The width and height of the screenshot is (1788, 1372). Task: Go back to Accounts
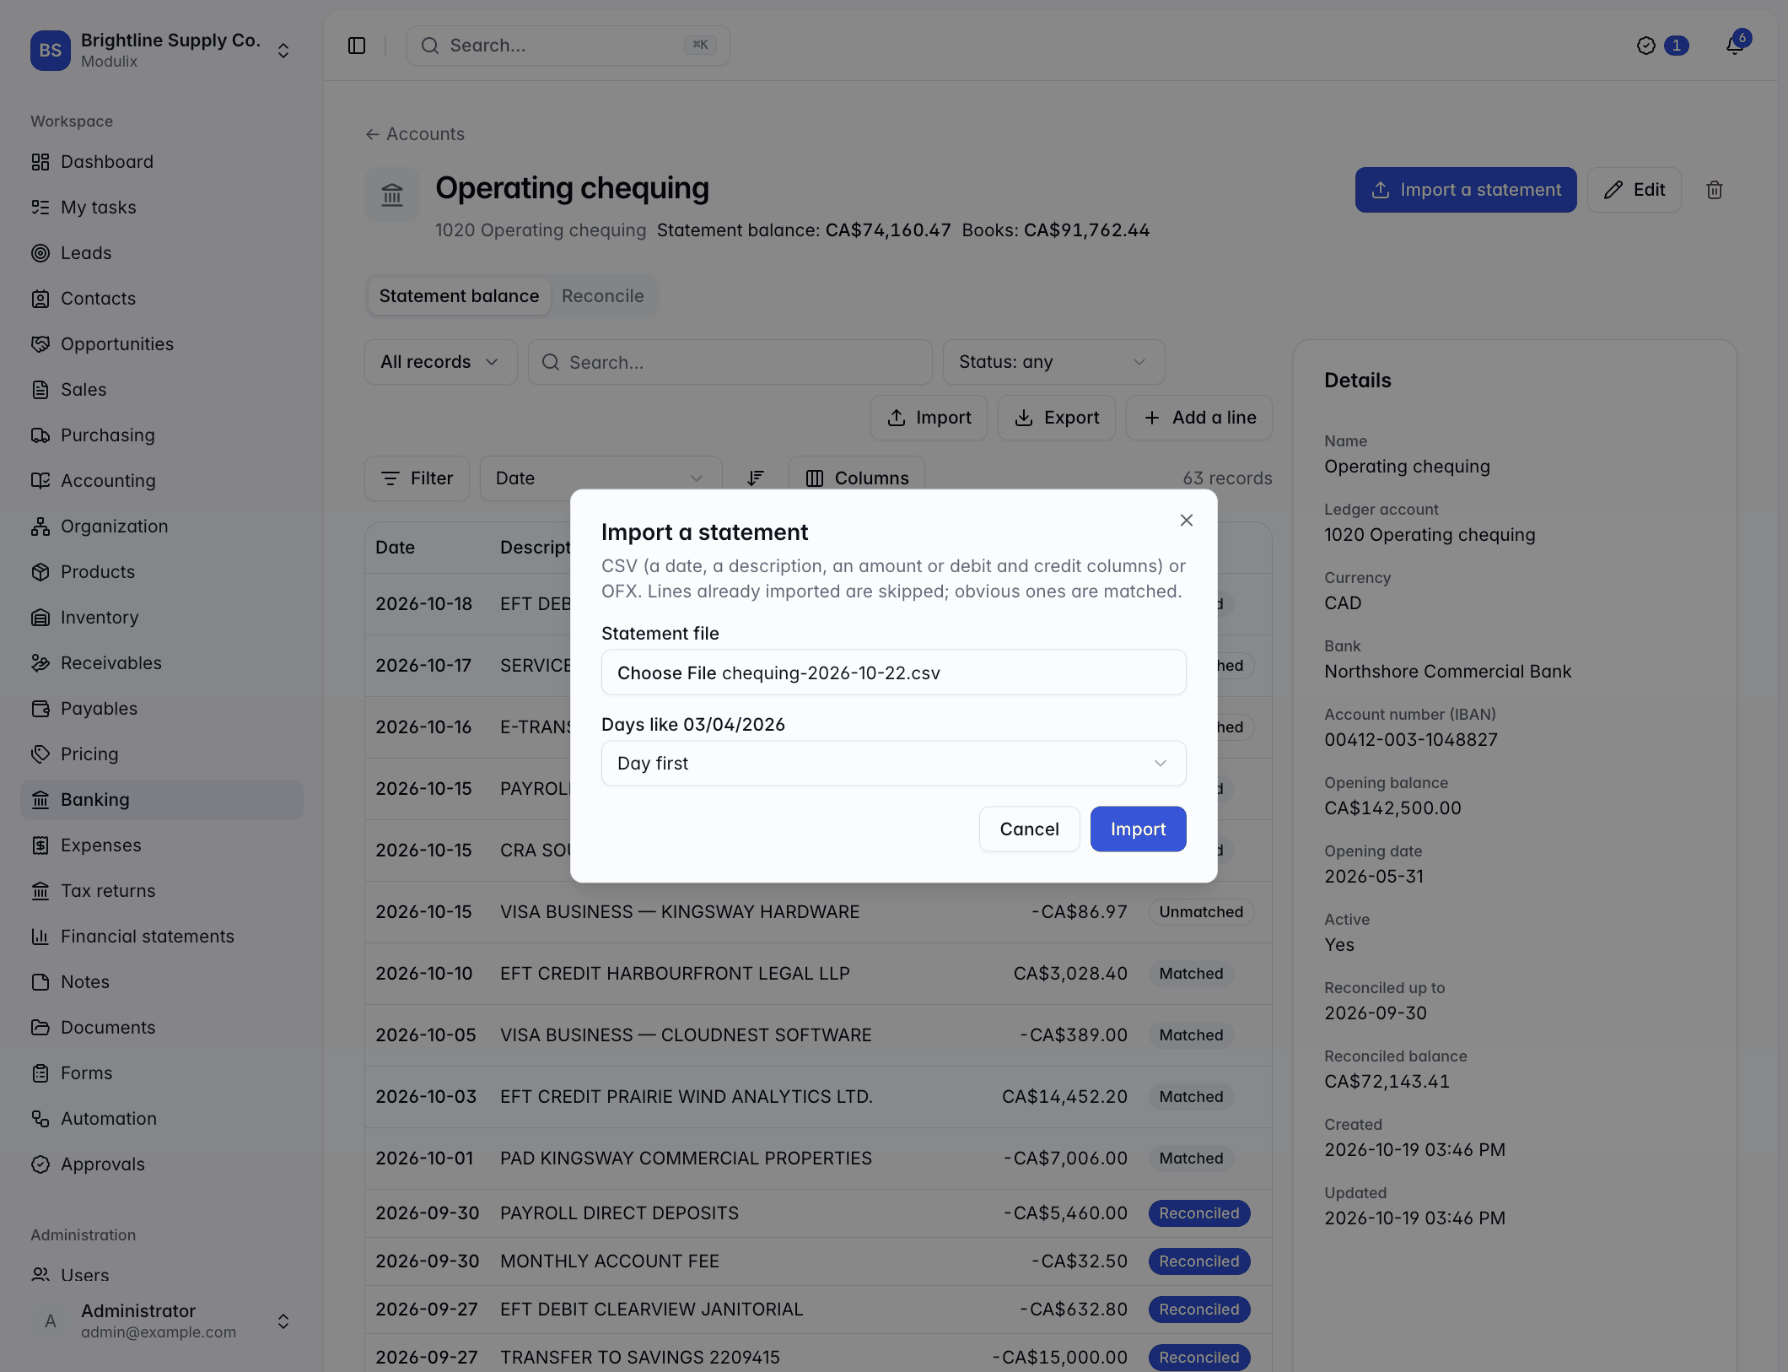(415, 134)
